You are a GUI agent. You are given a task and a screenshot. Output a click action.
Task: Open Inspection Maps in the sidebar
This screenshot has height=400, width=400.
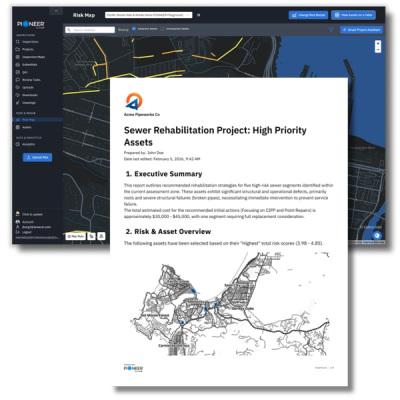30,57
